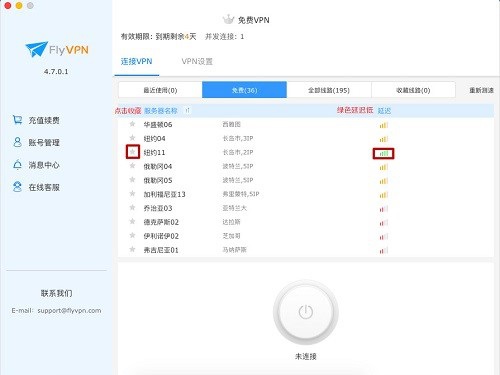The image size is (500, 375).
Task: Click the red latency bars for 乔治亚03
Action: click(x=384, y=209)
